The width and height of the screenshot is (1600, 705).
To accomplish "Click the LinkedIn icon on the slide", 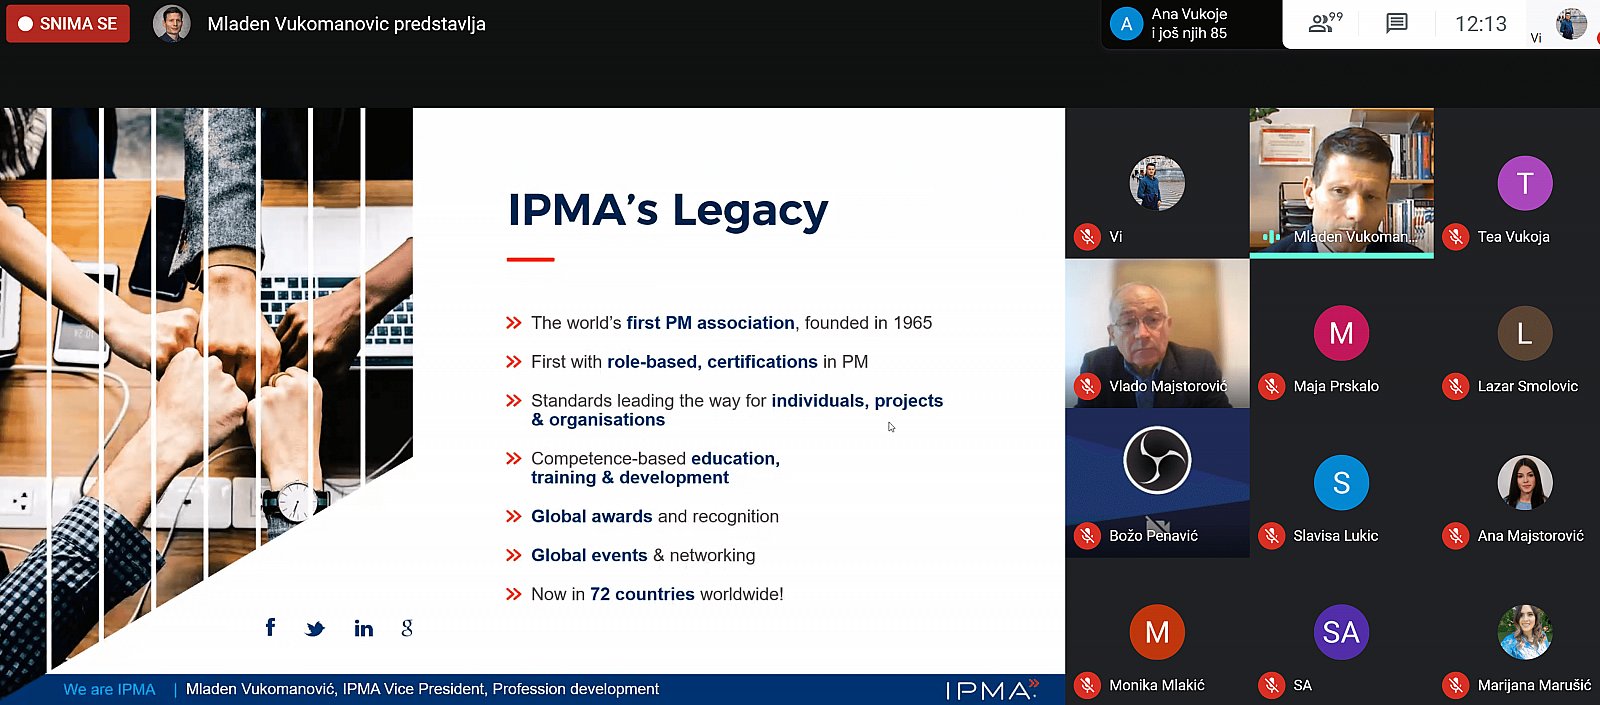I will coord(364,628).
